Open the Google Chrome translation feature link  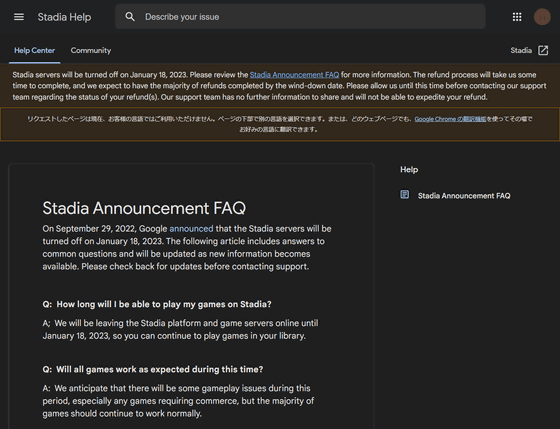450,119
